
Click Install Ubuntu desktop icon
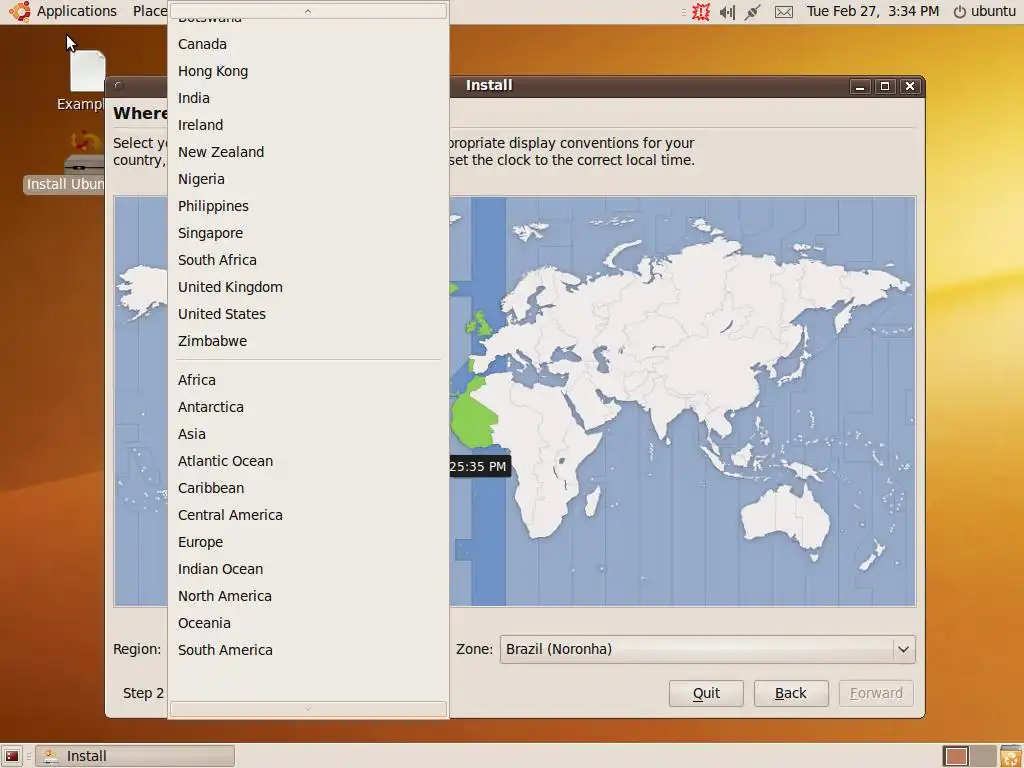point(65,163)
